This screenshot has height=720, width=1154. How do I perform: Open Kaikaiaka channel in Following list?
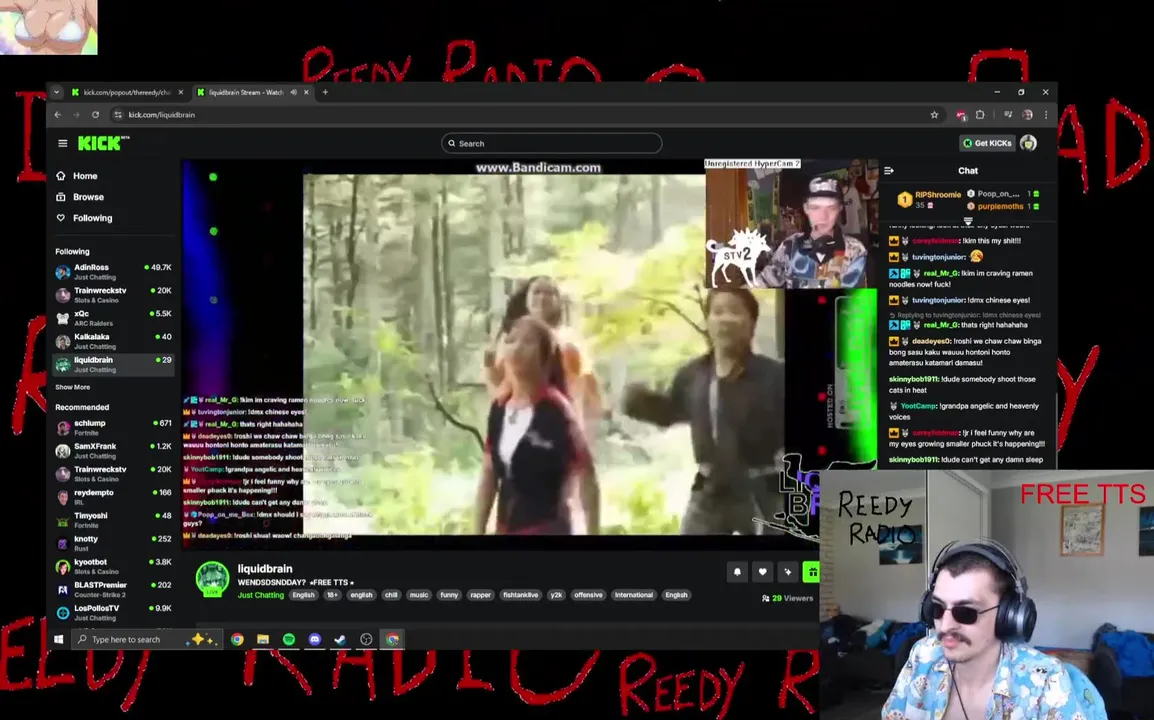113,341
